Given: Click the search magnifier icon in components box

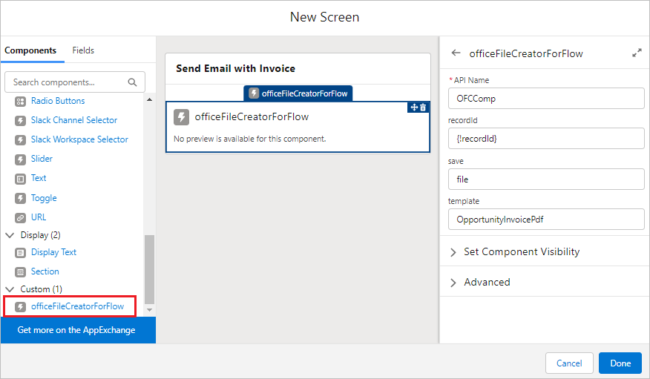Looking at the screenshot, I should (132, 82).
